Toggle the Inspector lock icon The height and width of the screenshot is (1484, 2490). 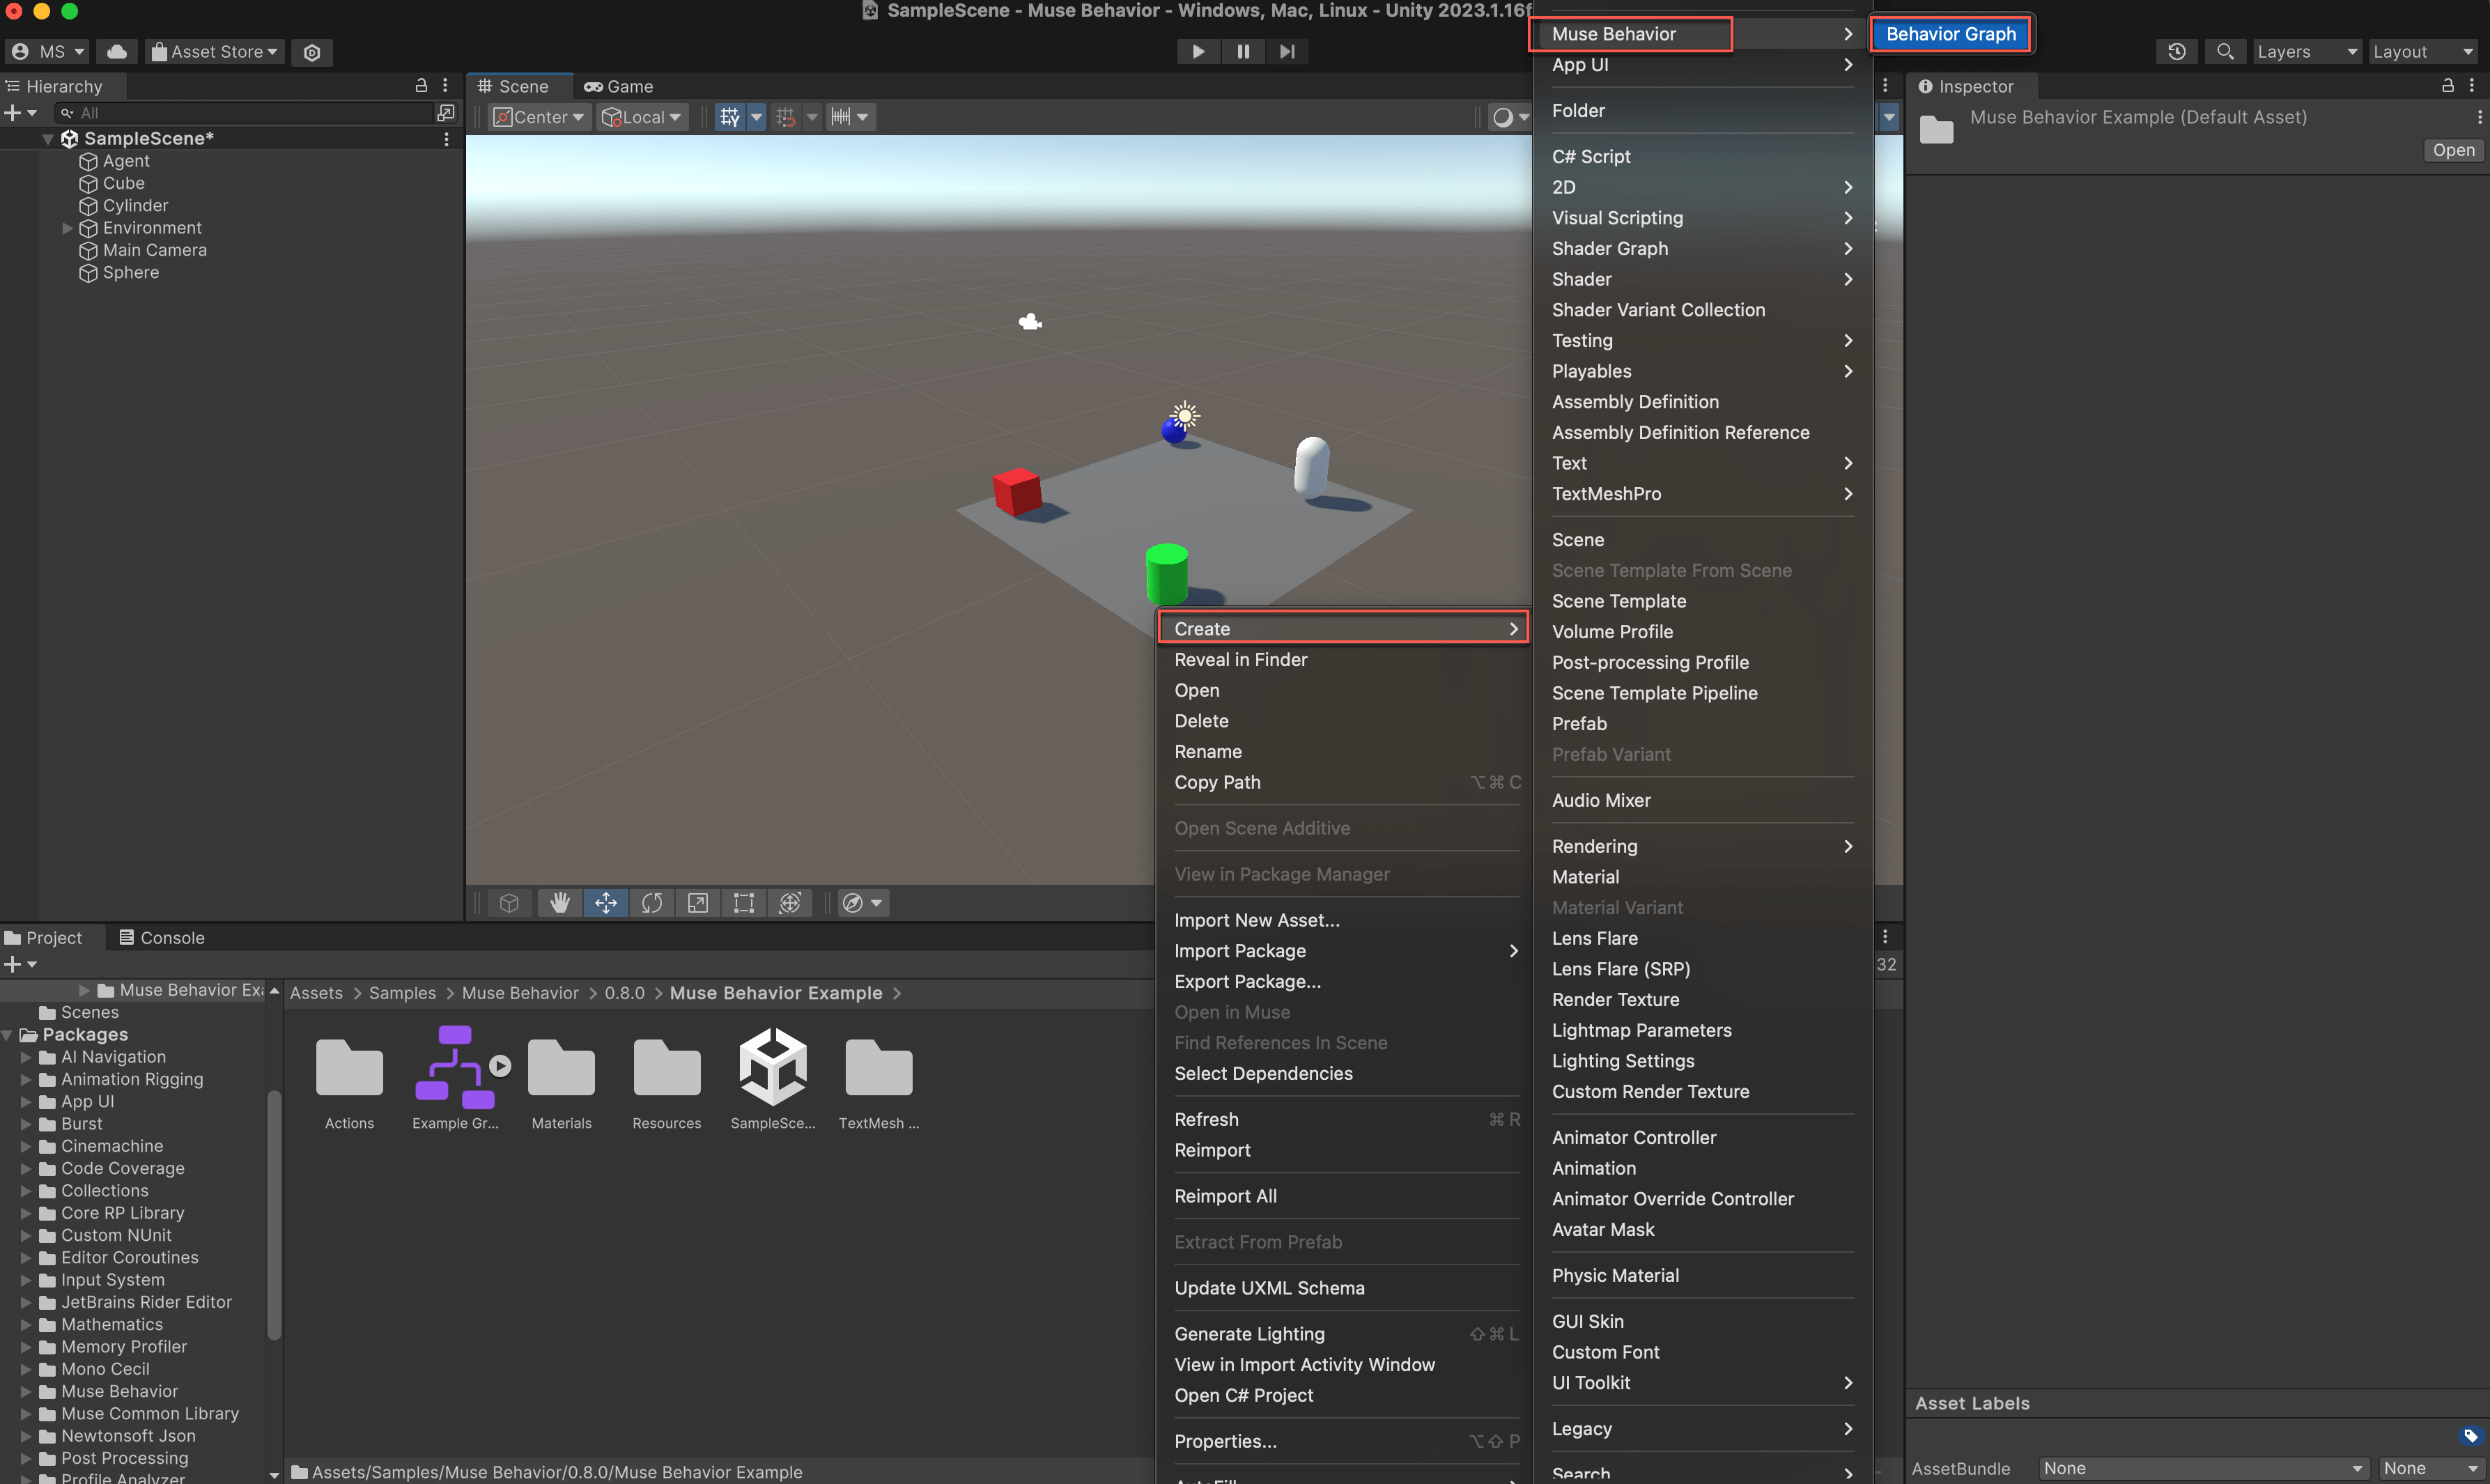[x=2447, y=86]
